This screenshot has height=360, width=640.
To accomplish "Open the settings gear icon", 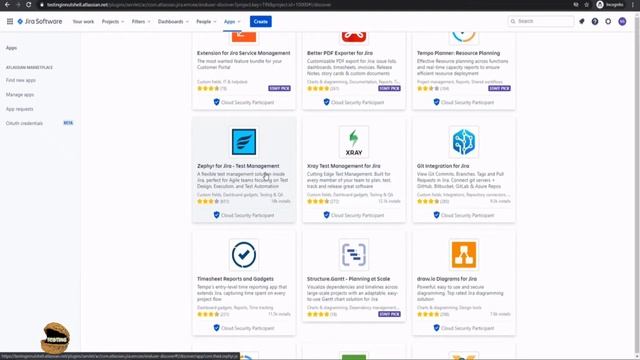I will coord(608,21).
